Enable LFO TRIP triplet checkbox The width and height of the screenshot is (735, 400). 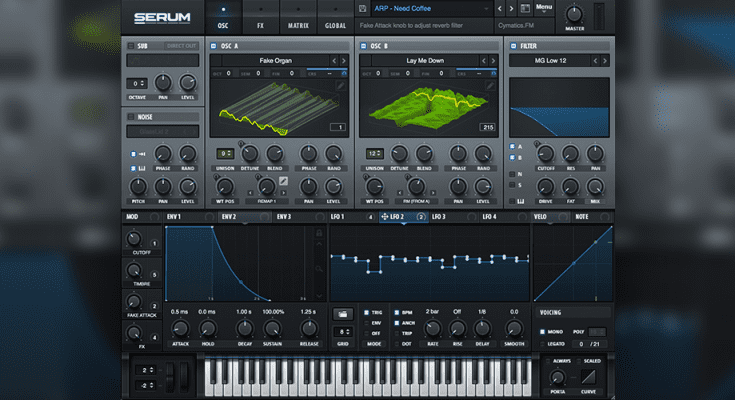click(x=397, y=333)
